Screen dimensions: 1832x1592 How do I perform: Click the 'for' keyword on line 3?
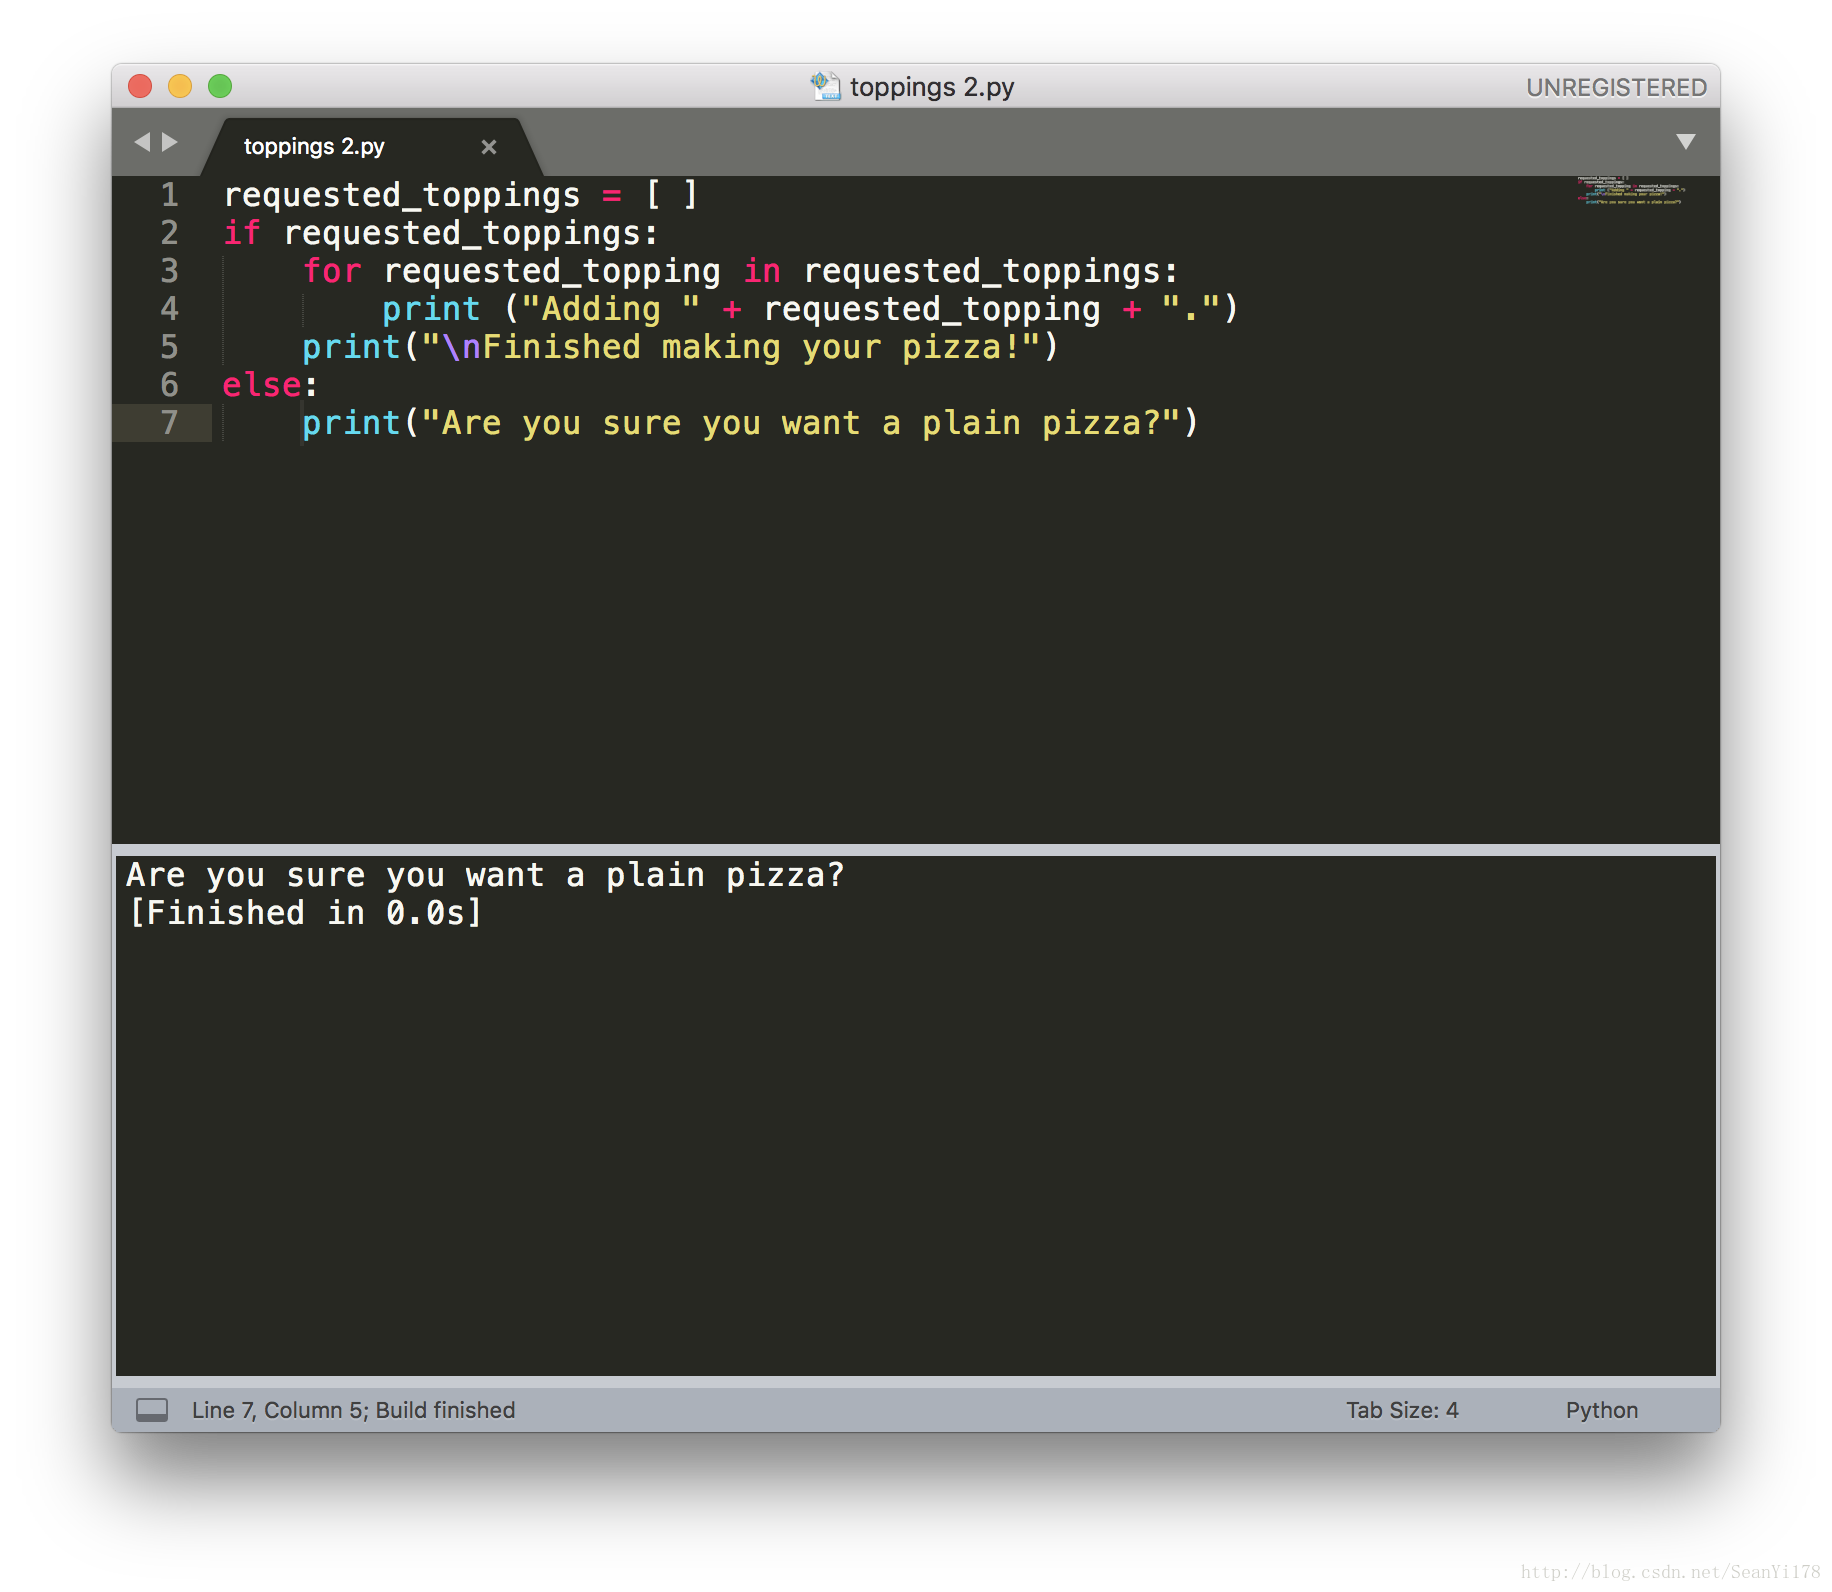(332, 271)
